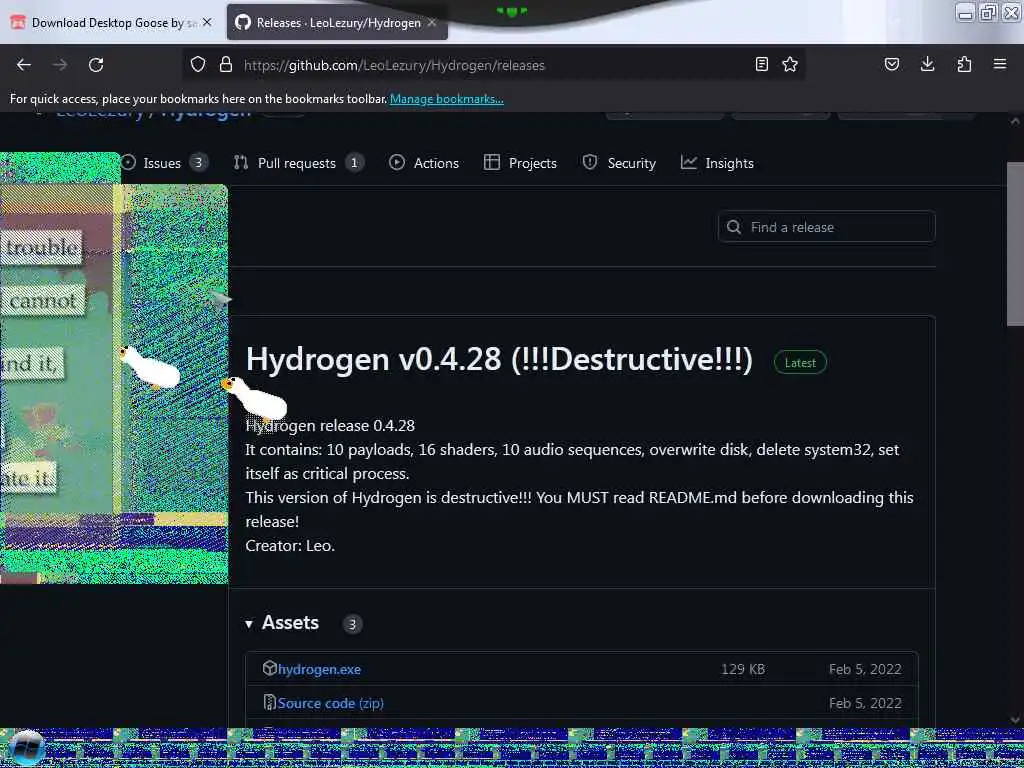Open the Firefox application menu
The height and width of the screenshot is (768, 1024).
click(1000, 64)
